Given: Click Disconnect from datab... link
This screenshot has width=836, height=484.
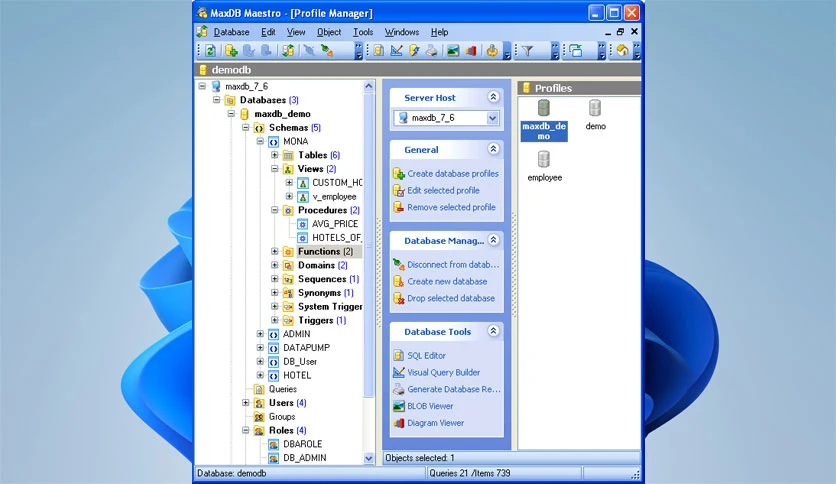Looking at the screenshot, I should coord(453,265).
